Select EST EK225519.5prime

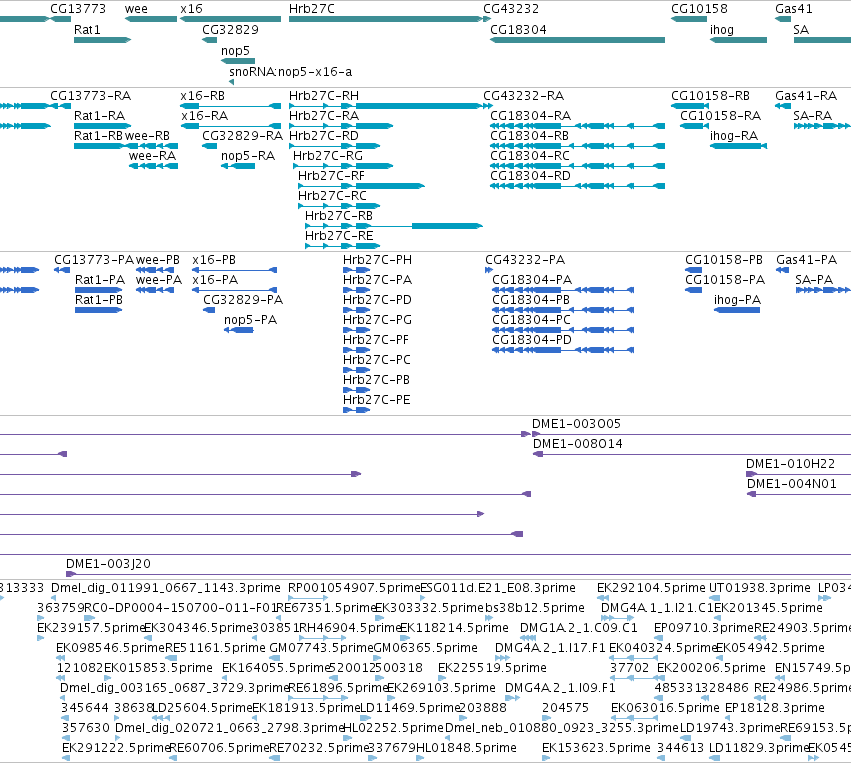492,668
